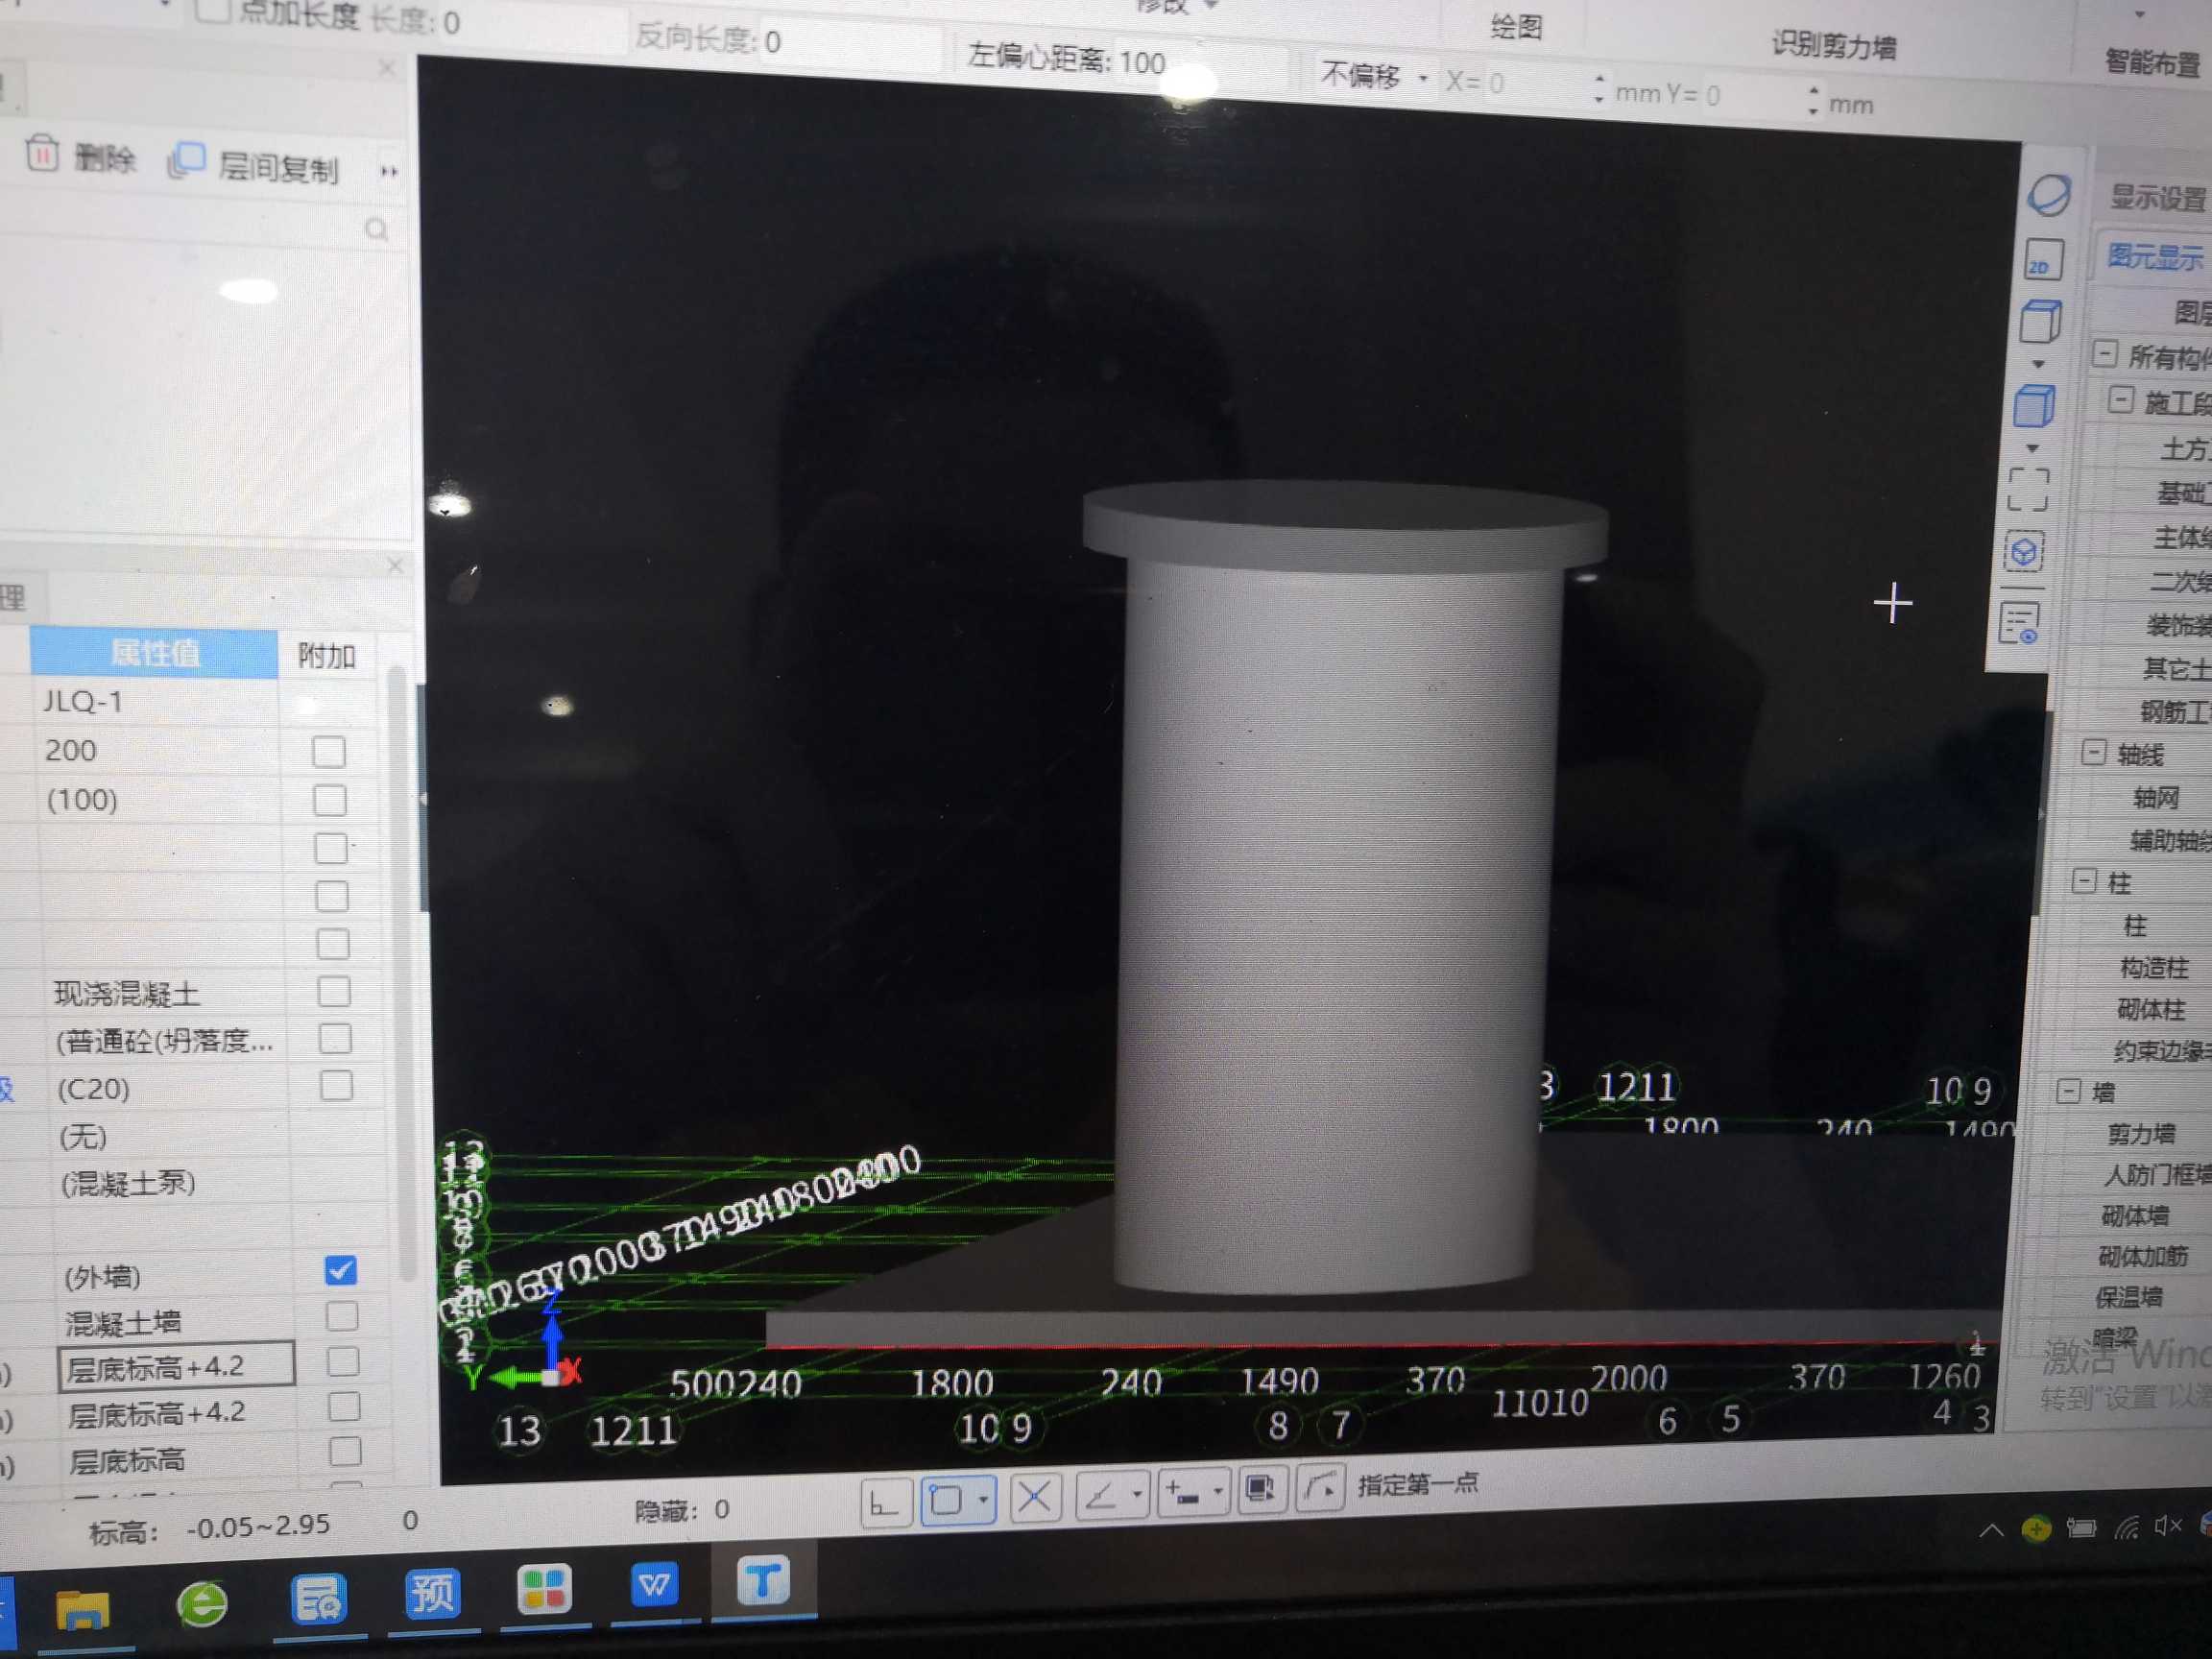Image resolution: width=2212 pixels, height=1659 pixels.
Task: Click the overlapping screens icon in bottom toolbar
Action: (x=1260, y=1491)
